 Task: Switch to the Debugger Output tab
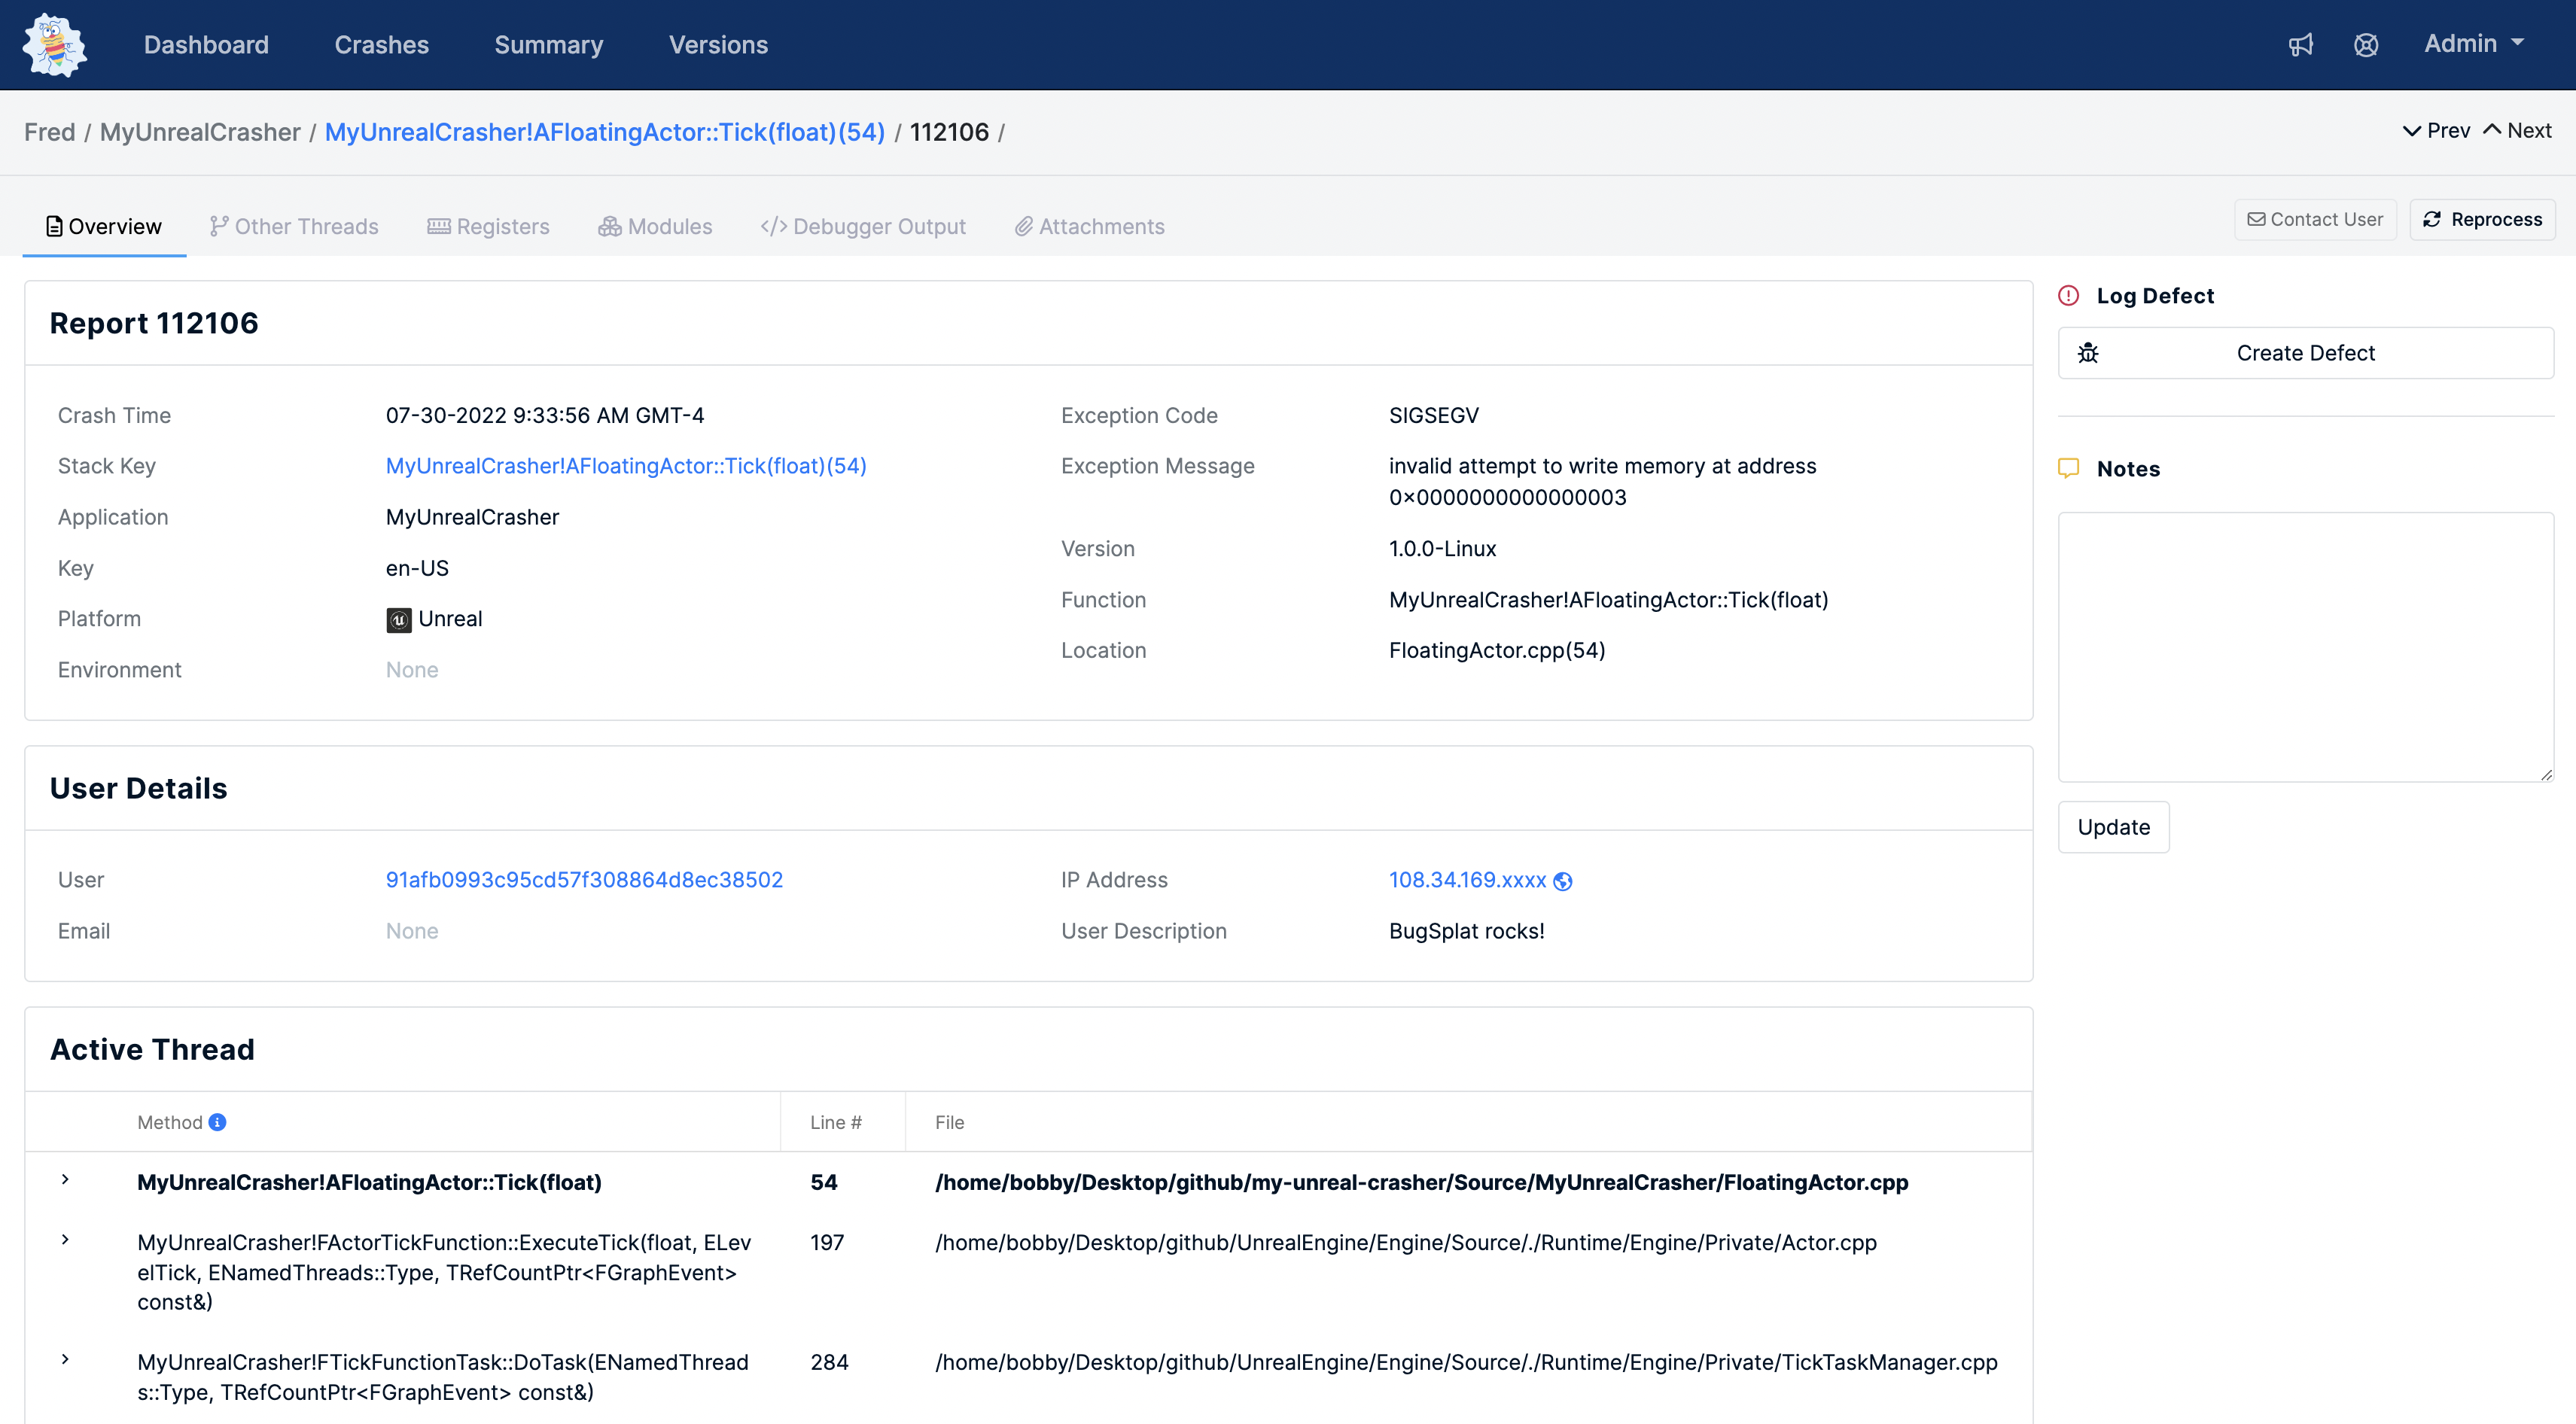863,227
